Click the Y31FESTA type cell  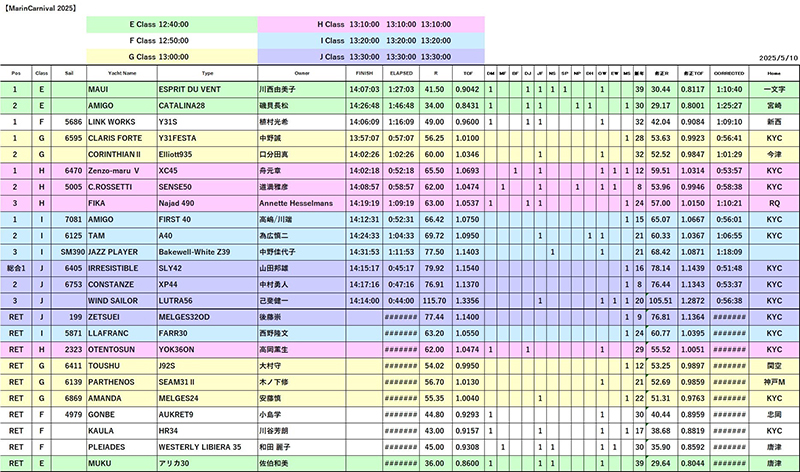click(207, 138)
